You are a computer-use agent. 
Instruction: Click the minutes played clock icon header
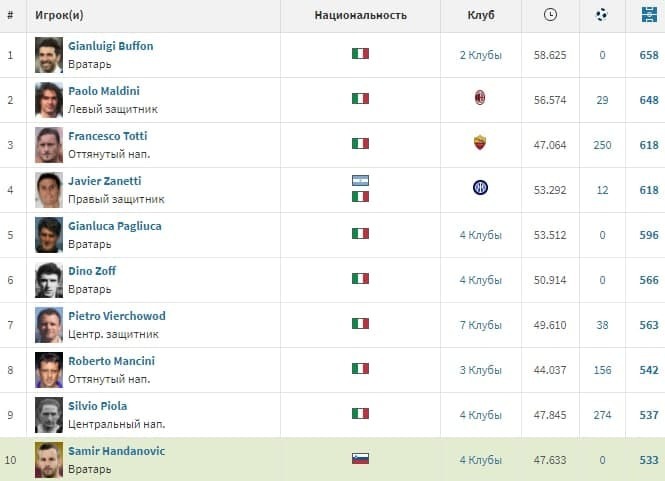pos(551,15)
